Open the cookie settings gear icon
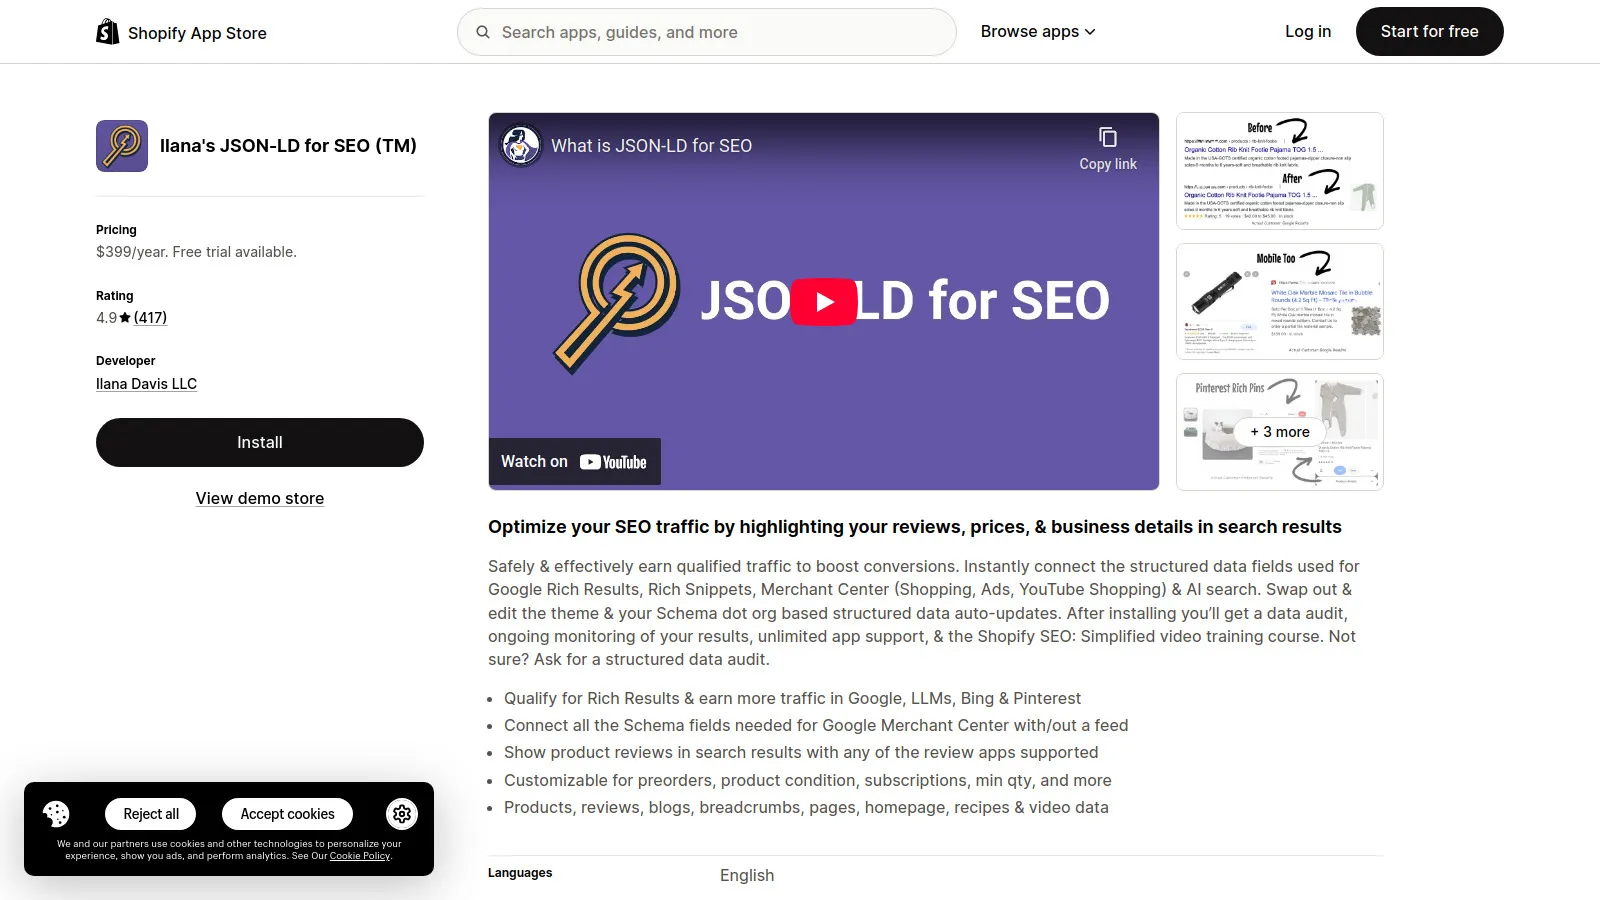The image size is (1600, 900). (402, 814)
